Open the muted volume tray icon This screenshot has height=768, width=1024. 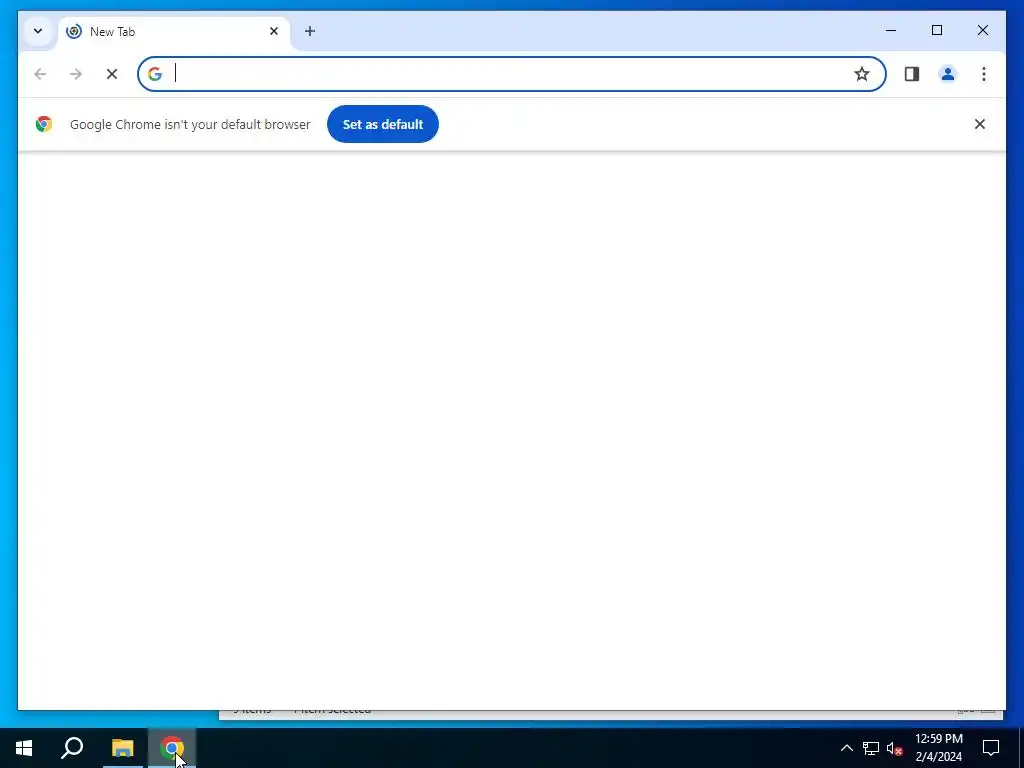[895, 748]
